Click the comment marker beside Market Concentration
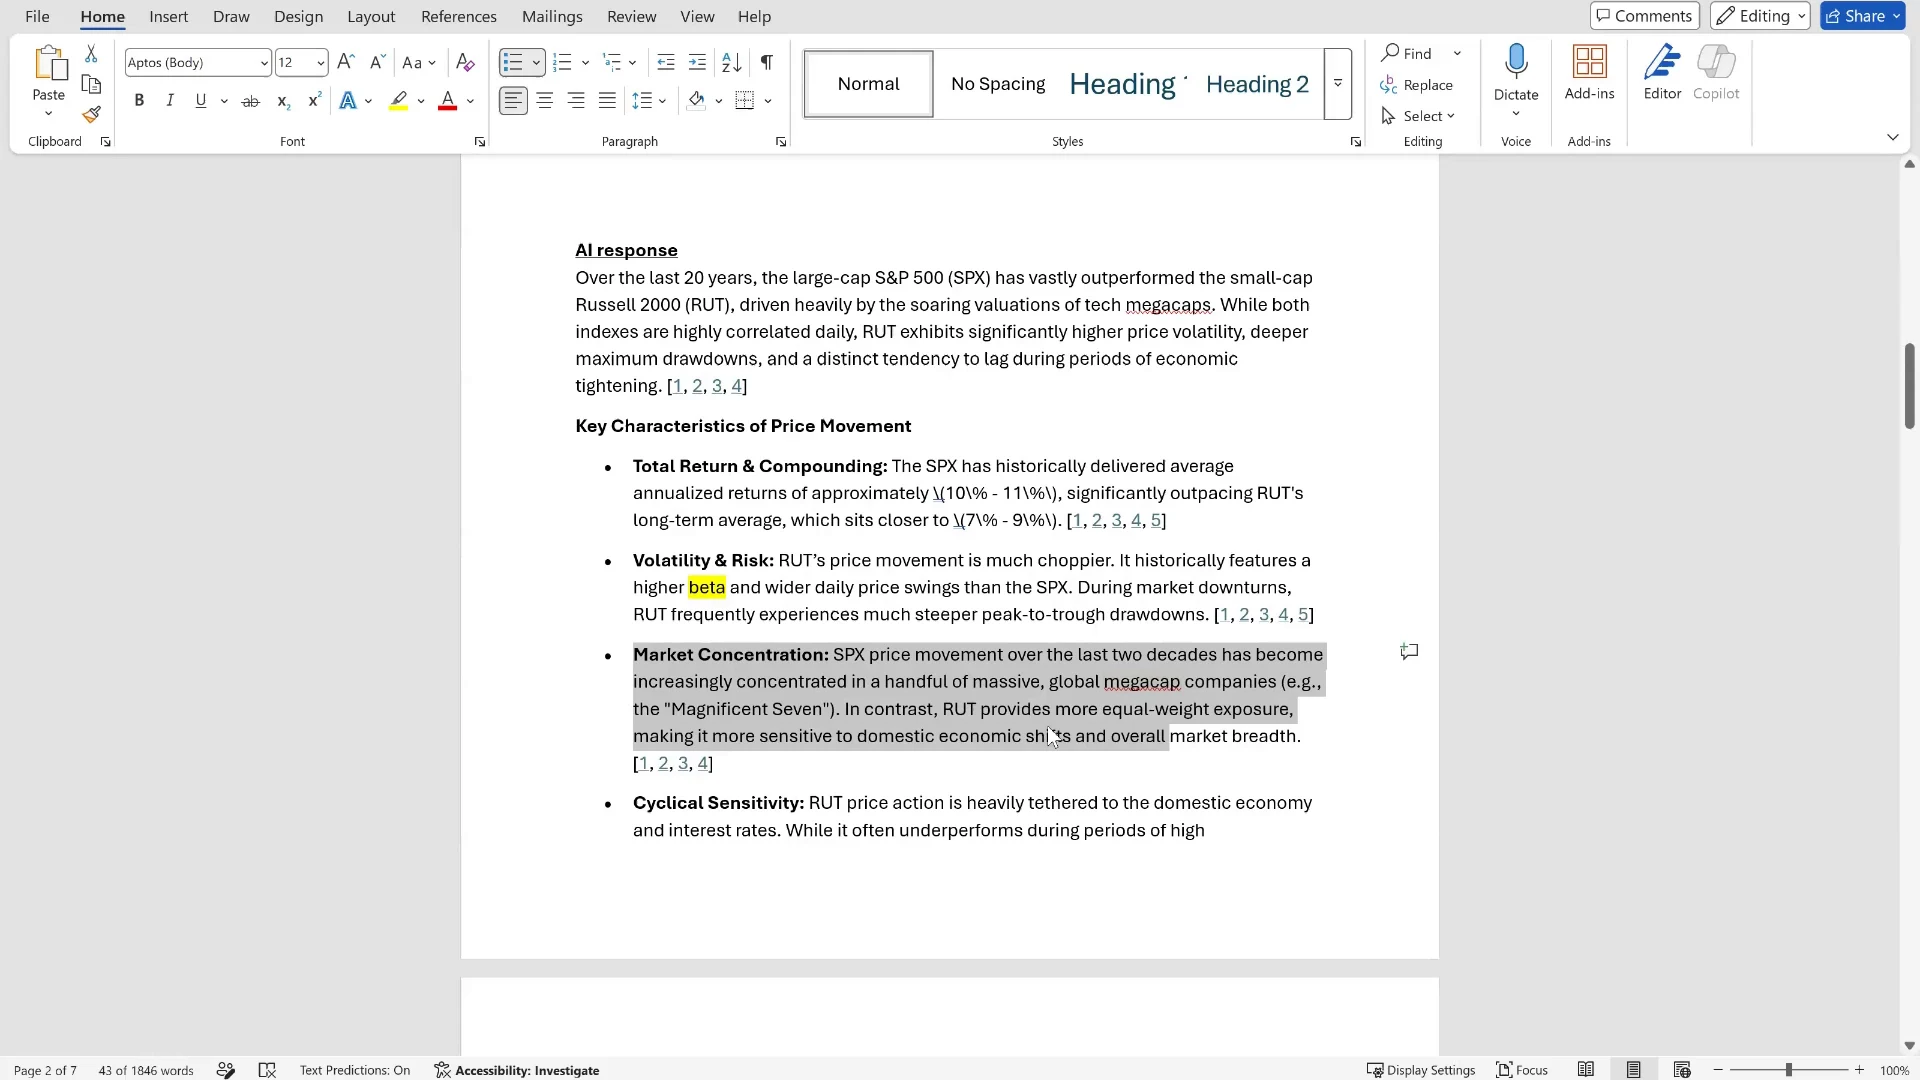 [x=1409, y=652]
